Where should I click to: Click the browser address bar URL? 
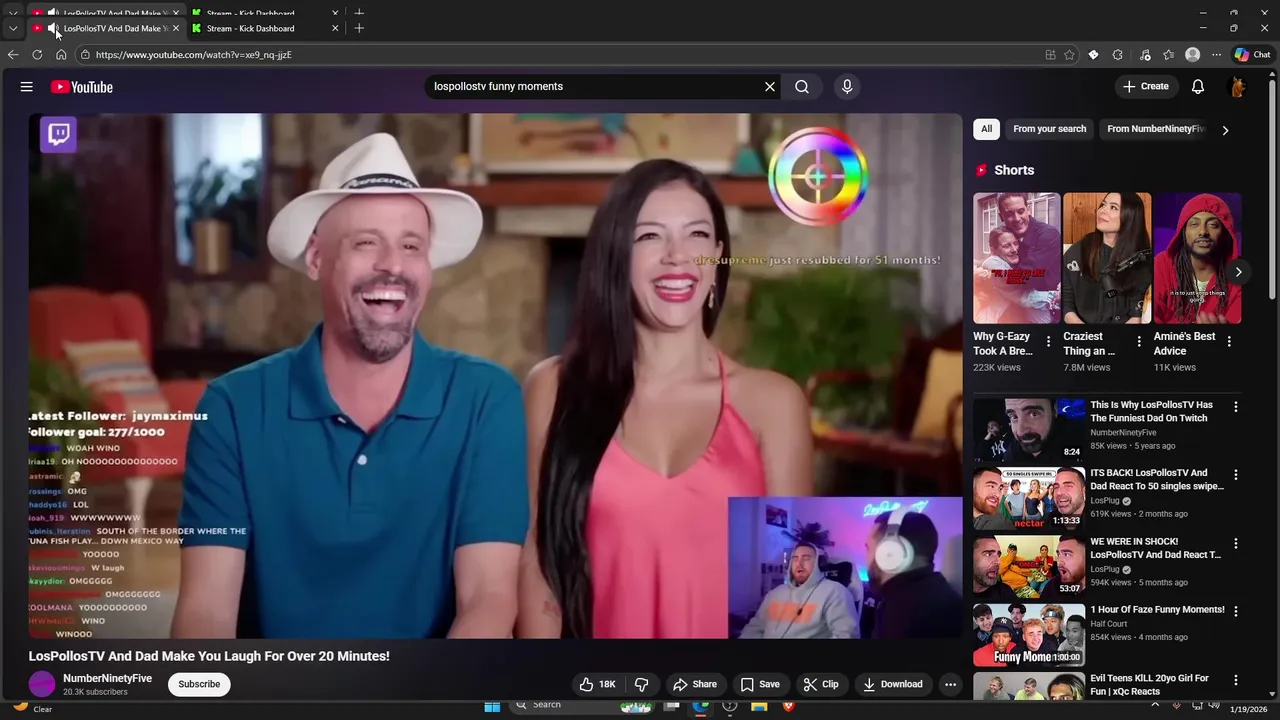194,55
